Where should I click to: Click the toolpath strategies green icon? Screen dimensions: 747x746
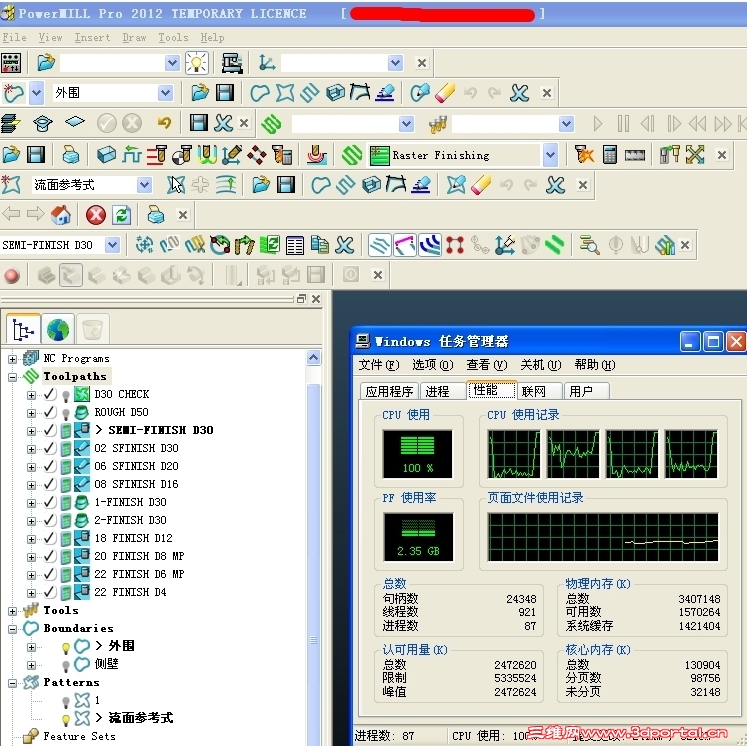(x=352, y=155)
